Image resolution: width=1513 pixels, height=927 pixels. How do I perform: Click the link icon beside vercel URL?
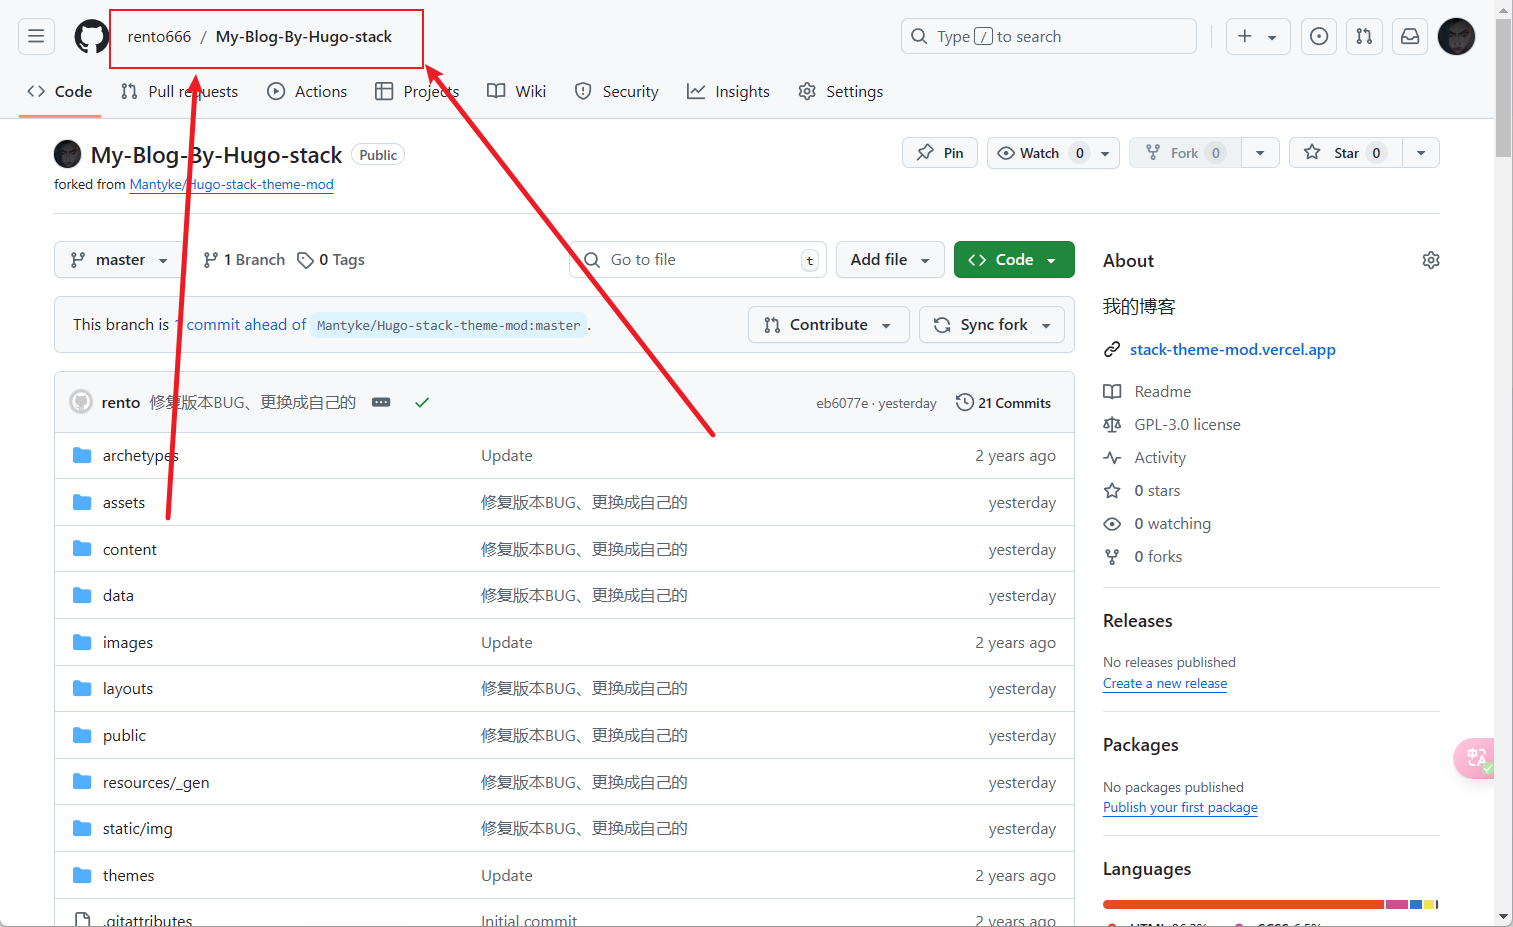click(1112, 350)
